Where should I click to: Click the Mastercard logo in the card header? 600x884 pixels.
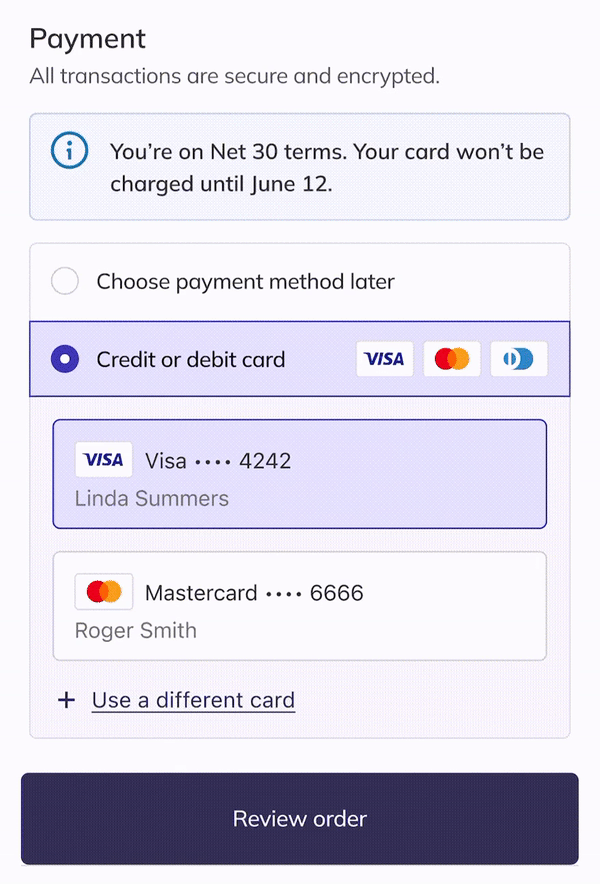[x=452, y=359]
